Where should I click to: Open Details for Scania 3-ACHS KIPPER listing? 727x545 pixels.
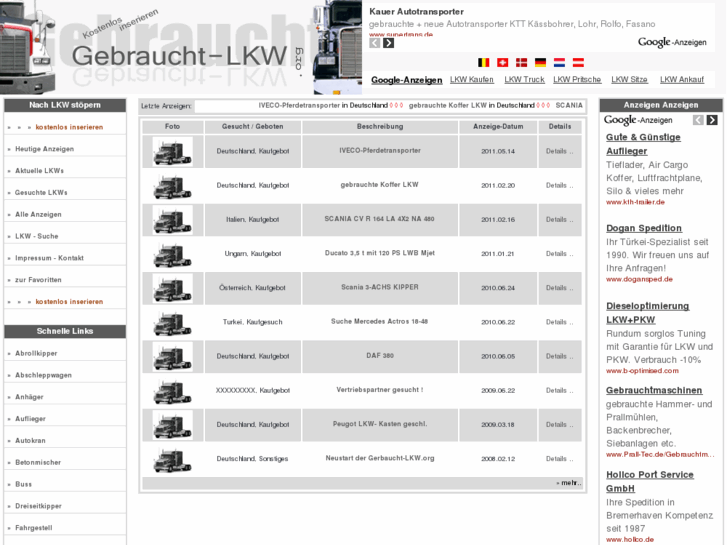tap(559, 288)
